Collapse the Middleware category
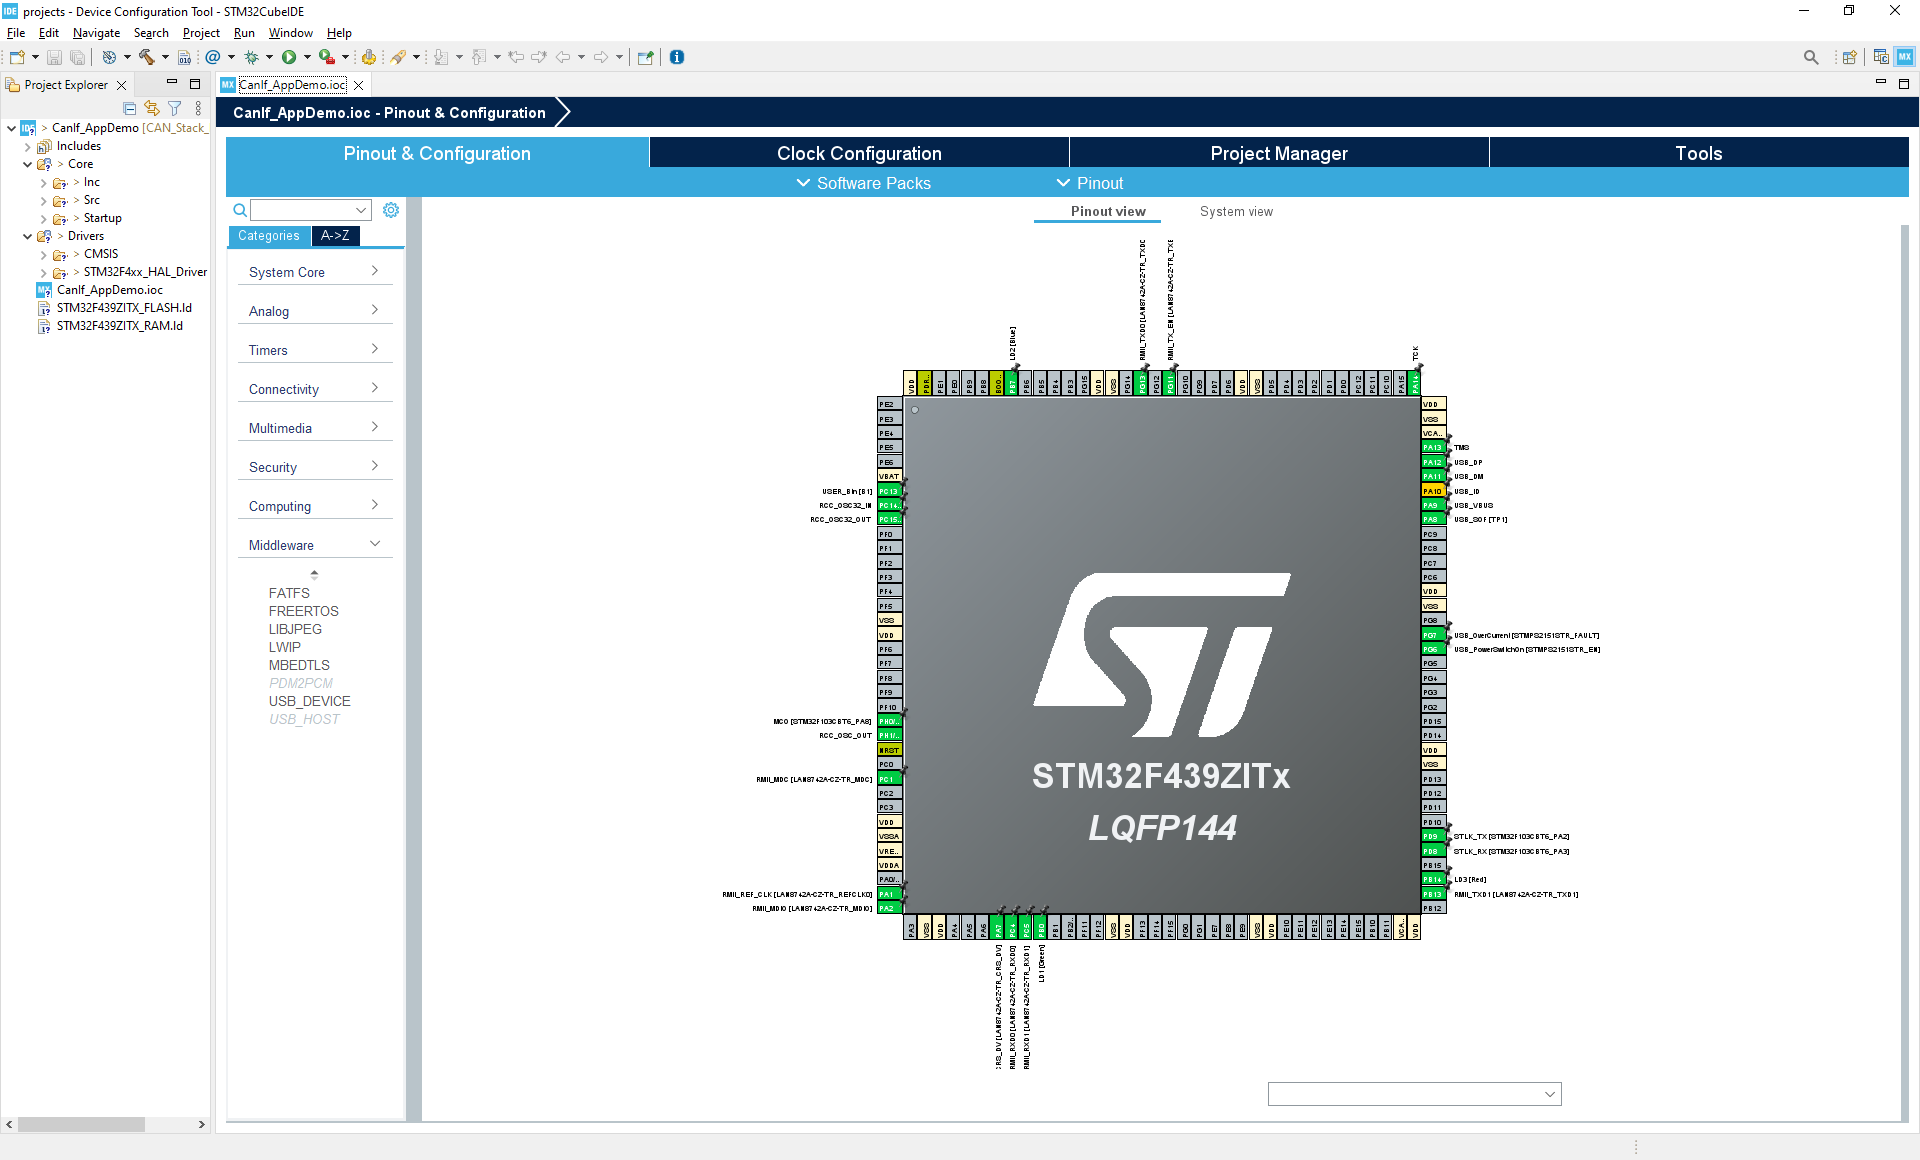The image size is (1920, 1160). tap(315, 545)
